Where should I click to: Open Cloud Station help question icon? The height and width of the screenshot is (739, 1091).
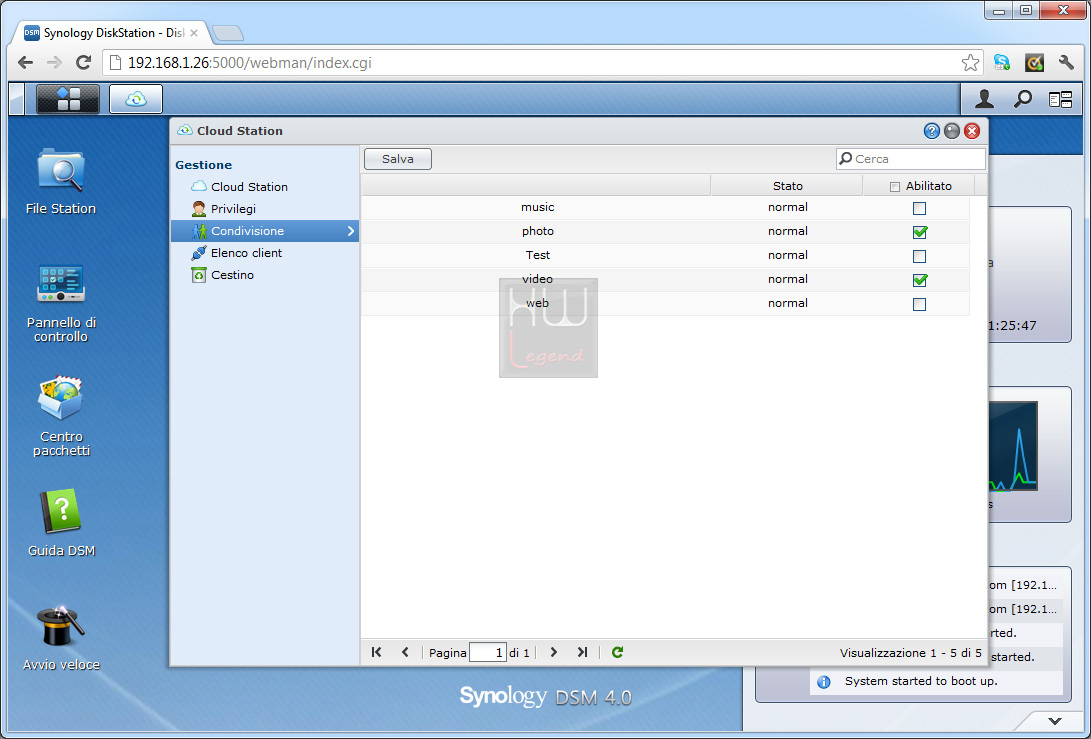coord(932,131)
